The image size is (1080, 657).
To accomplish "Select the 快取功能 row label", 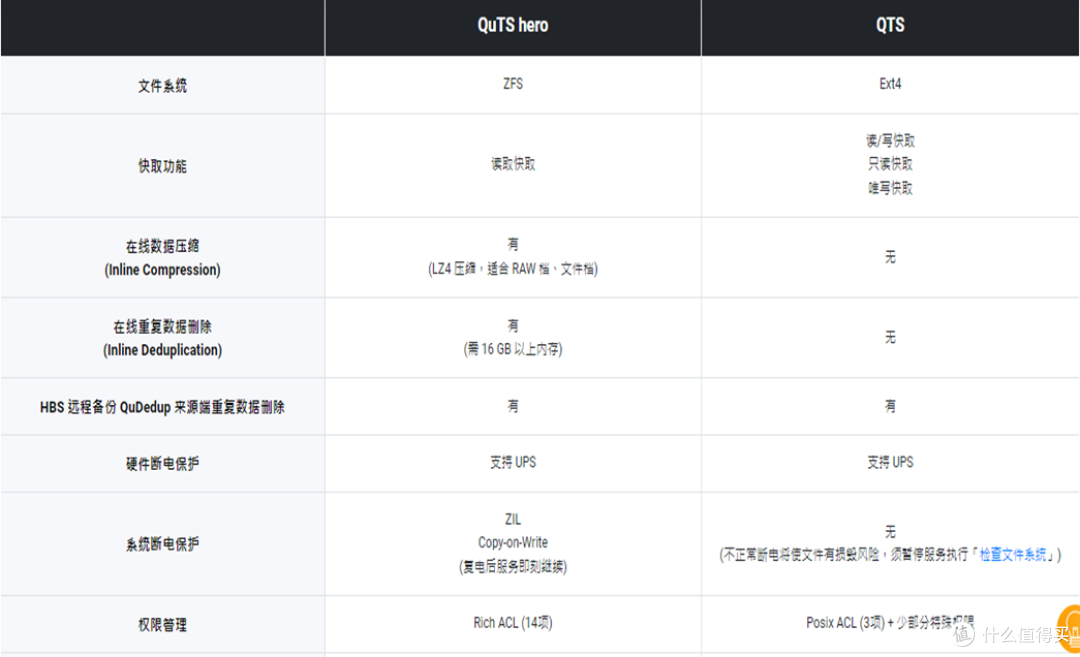I will point(163,166).
